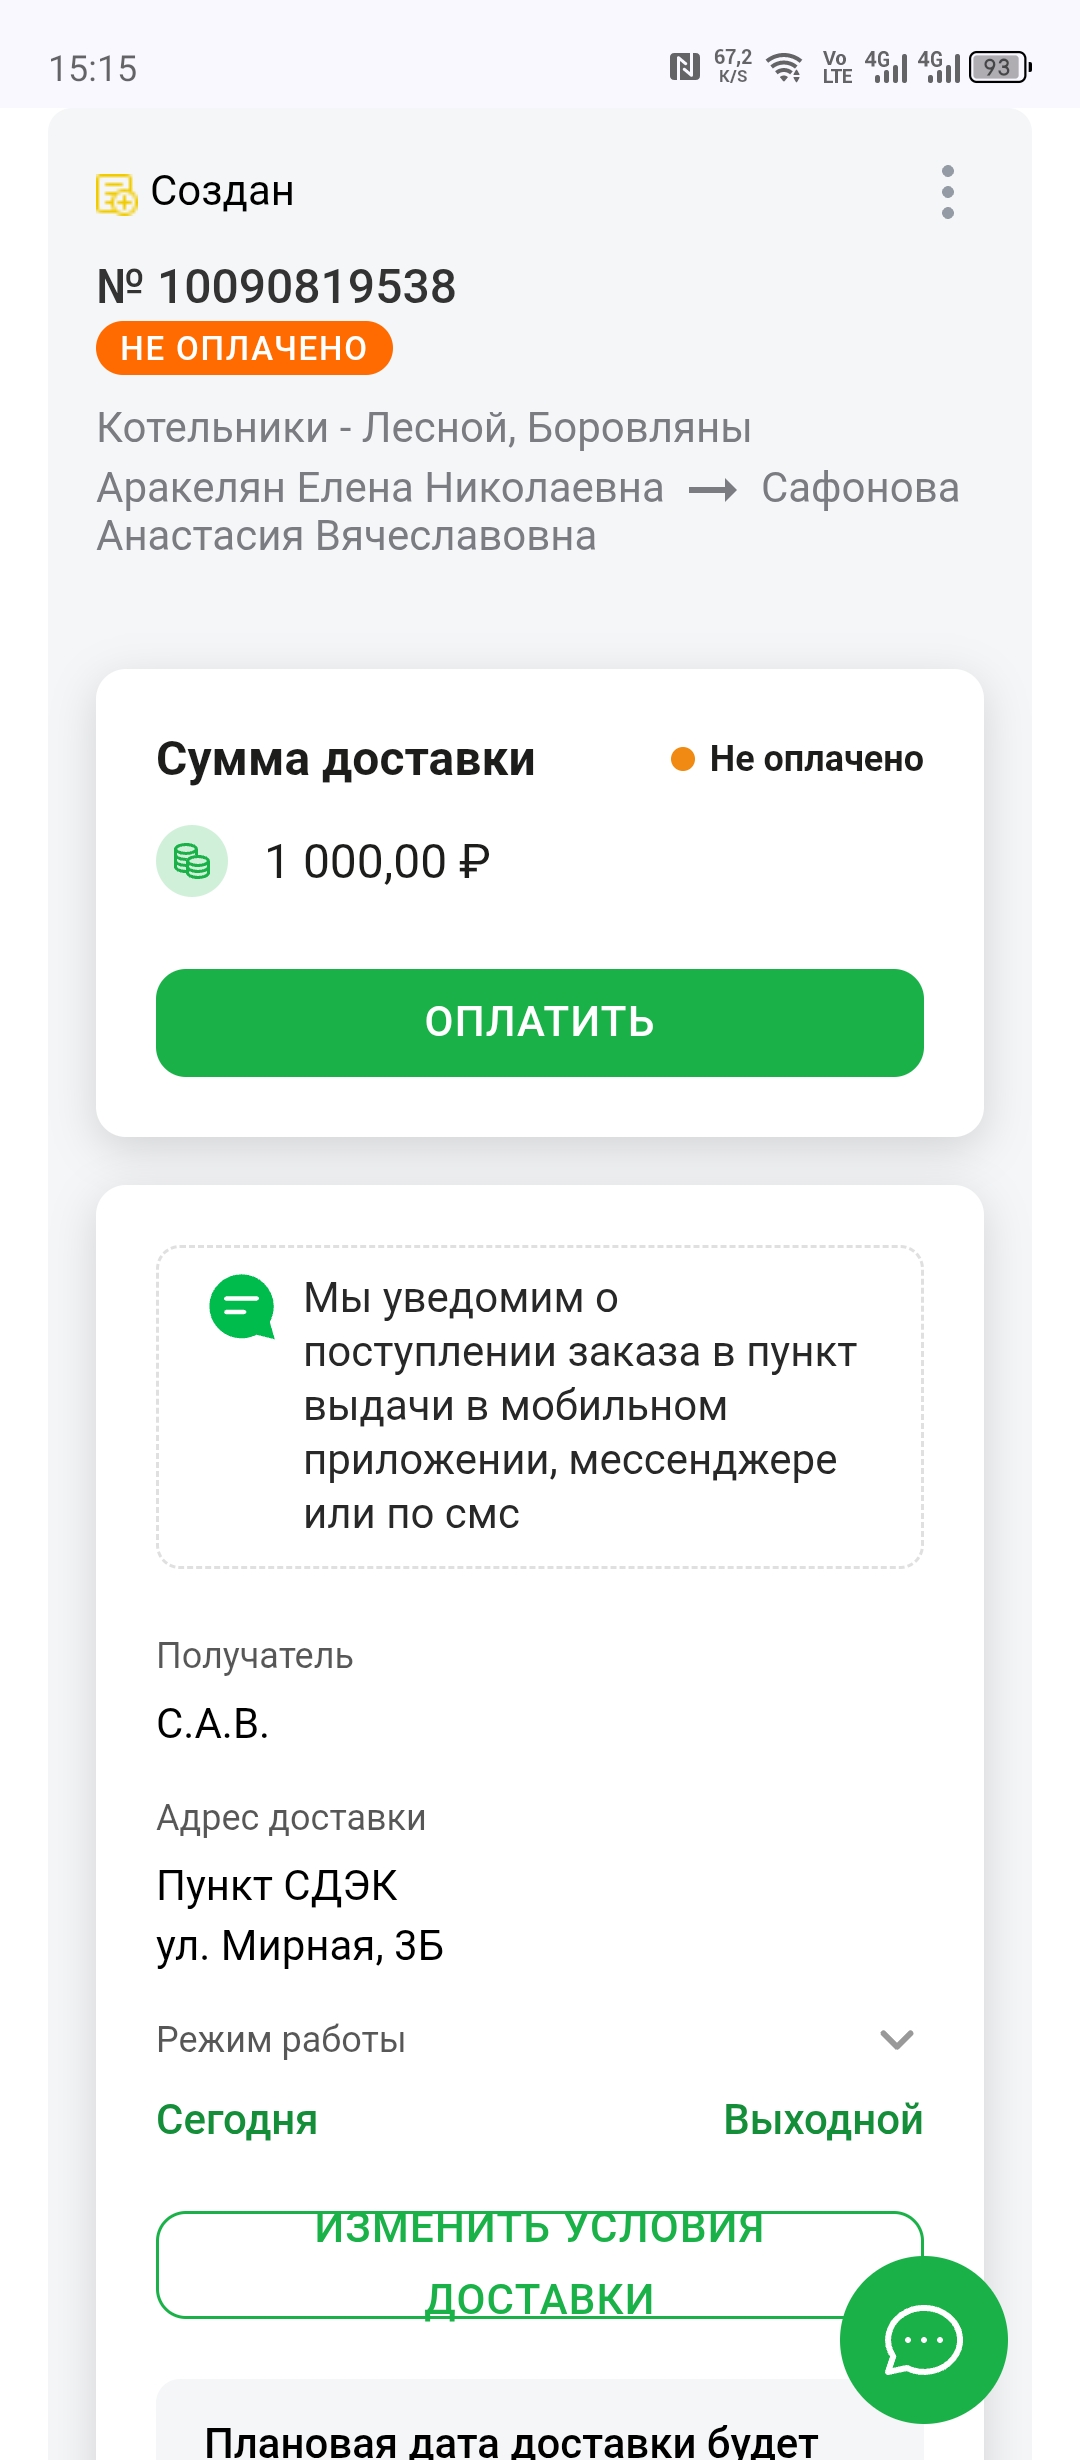This screenshot has height=2460, width=1080.
Task: Open the support chat bubble
Action: tap(923, 2339)
